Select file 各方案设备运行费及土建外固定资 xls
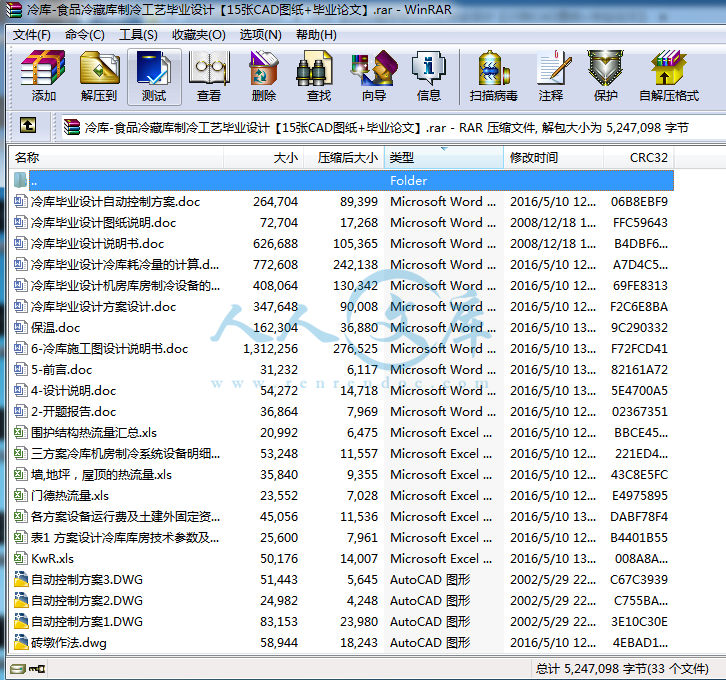 (x=125, y=516)
